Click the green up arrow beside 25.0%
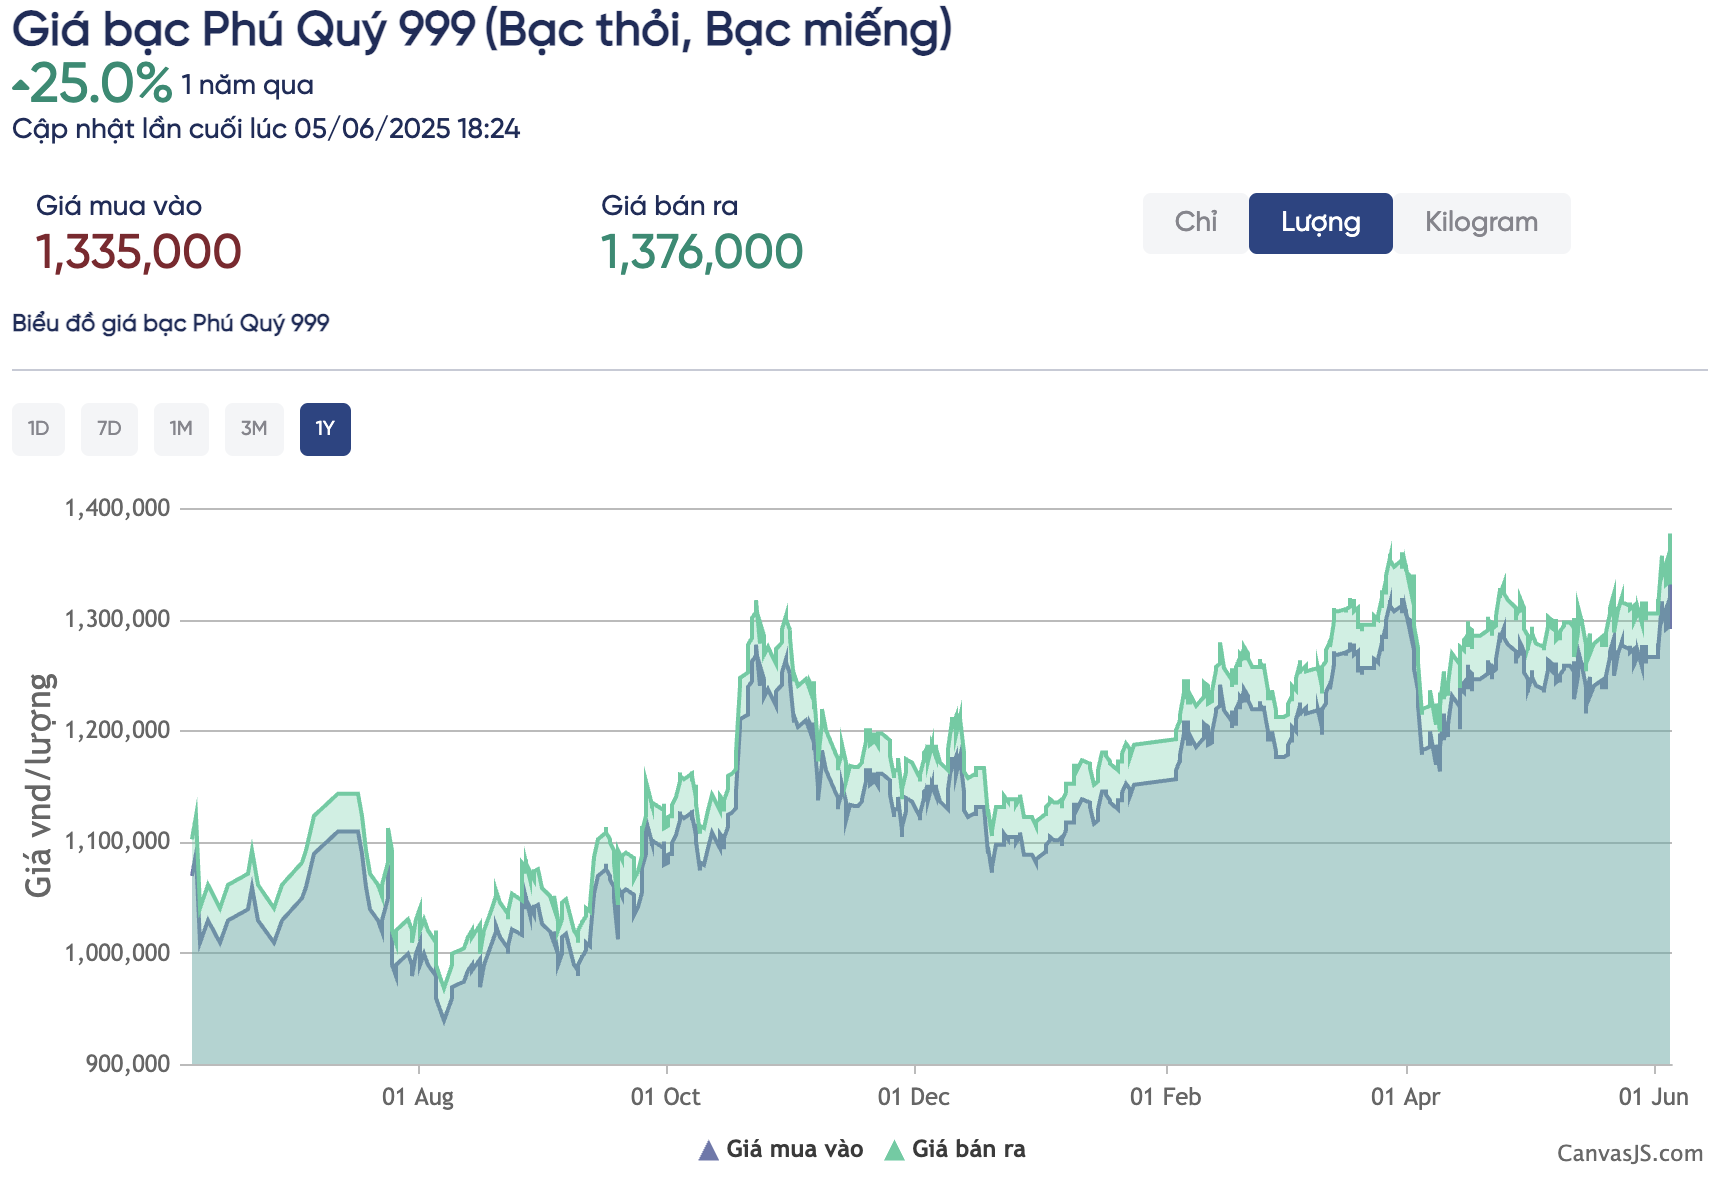This screenshot has width=1734, height=1186. [x=20, y=86]
